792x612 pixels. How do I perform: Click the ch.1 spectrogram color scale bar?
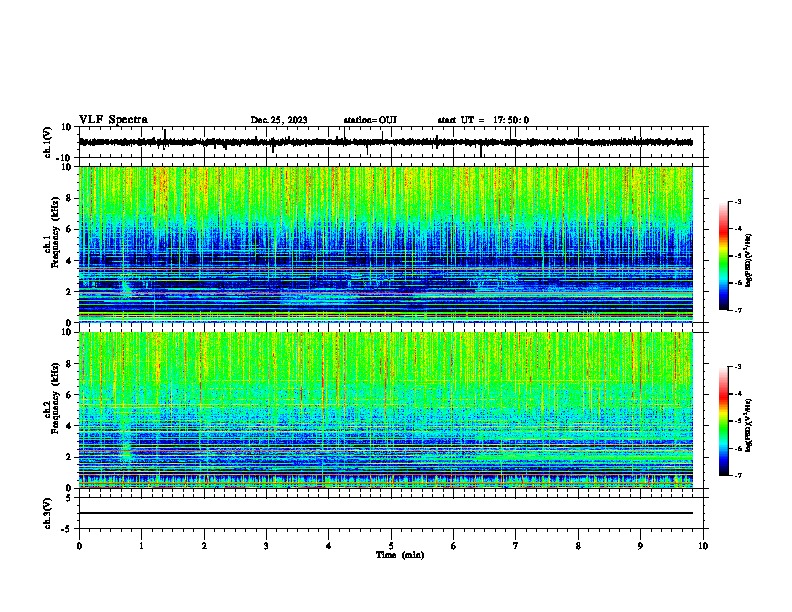pyautogui.click(x=723, y=256)
